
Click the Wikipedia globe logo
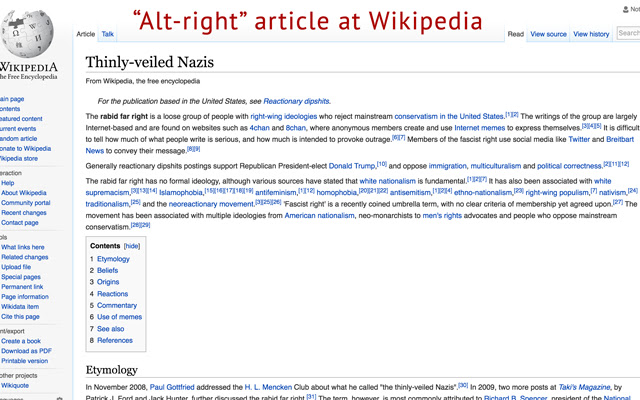tap(27, 34)
